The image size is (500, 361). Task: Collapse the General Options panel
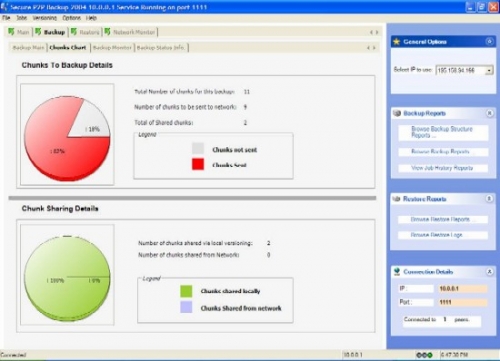click(x=489, y=41)
